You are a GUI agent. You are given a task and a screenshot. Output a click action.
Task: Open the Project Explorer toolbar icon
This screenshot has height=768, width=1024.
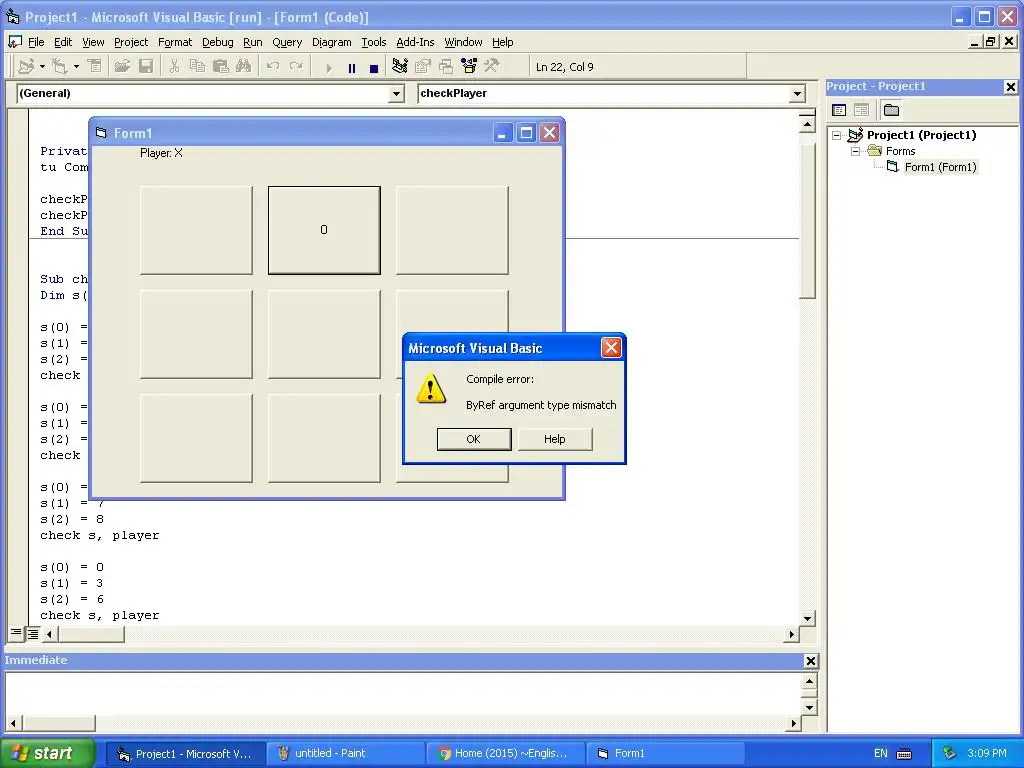(x=400, y=66)
